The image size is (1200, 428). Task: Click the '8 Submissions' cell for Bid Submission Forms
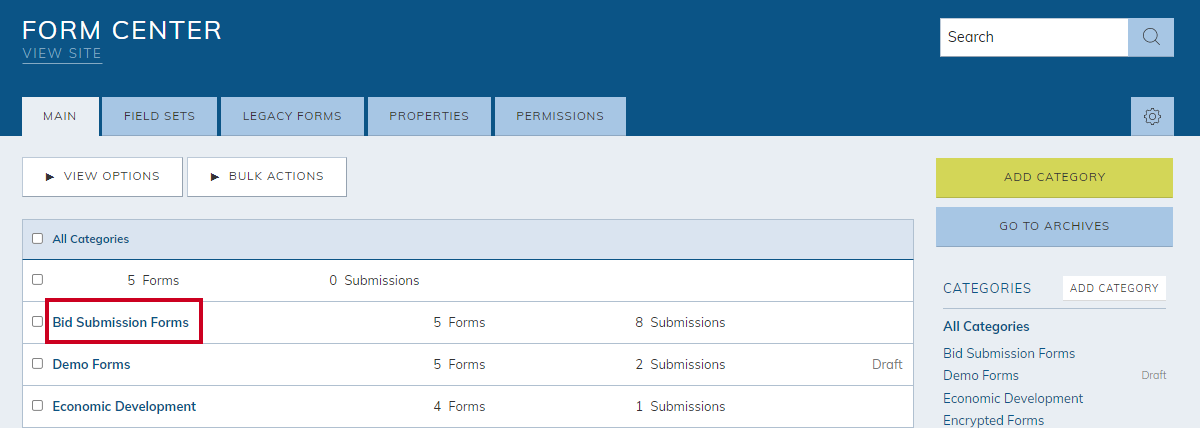pos(680,322)
